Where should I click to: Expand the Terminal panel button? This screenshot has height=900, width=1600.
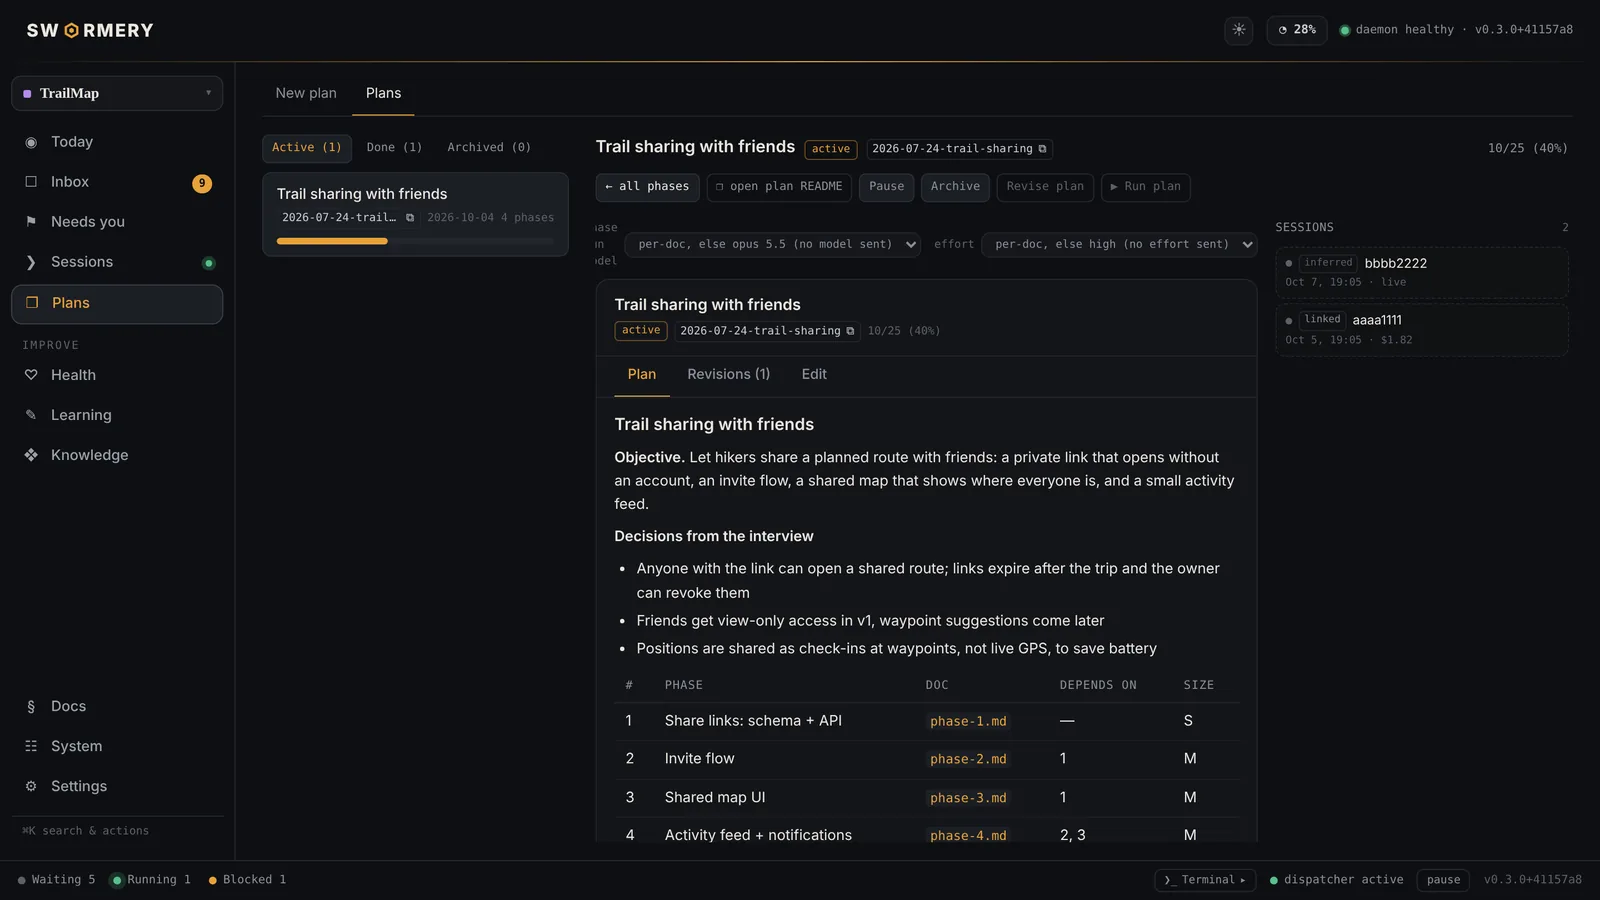pyautogui.click(x=1205, y=880)
